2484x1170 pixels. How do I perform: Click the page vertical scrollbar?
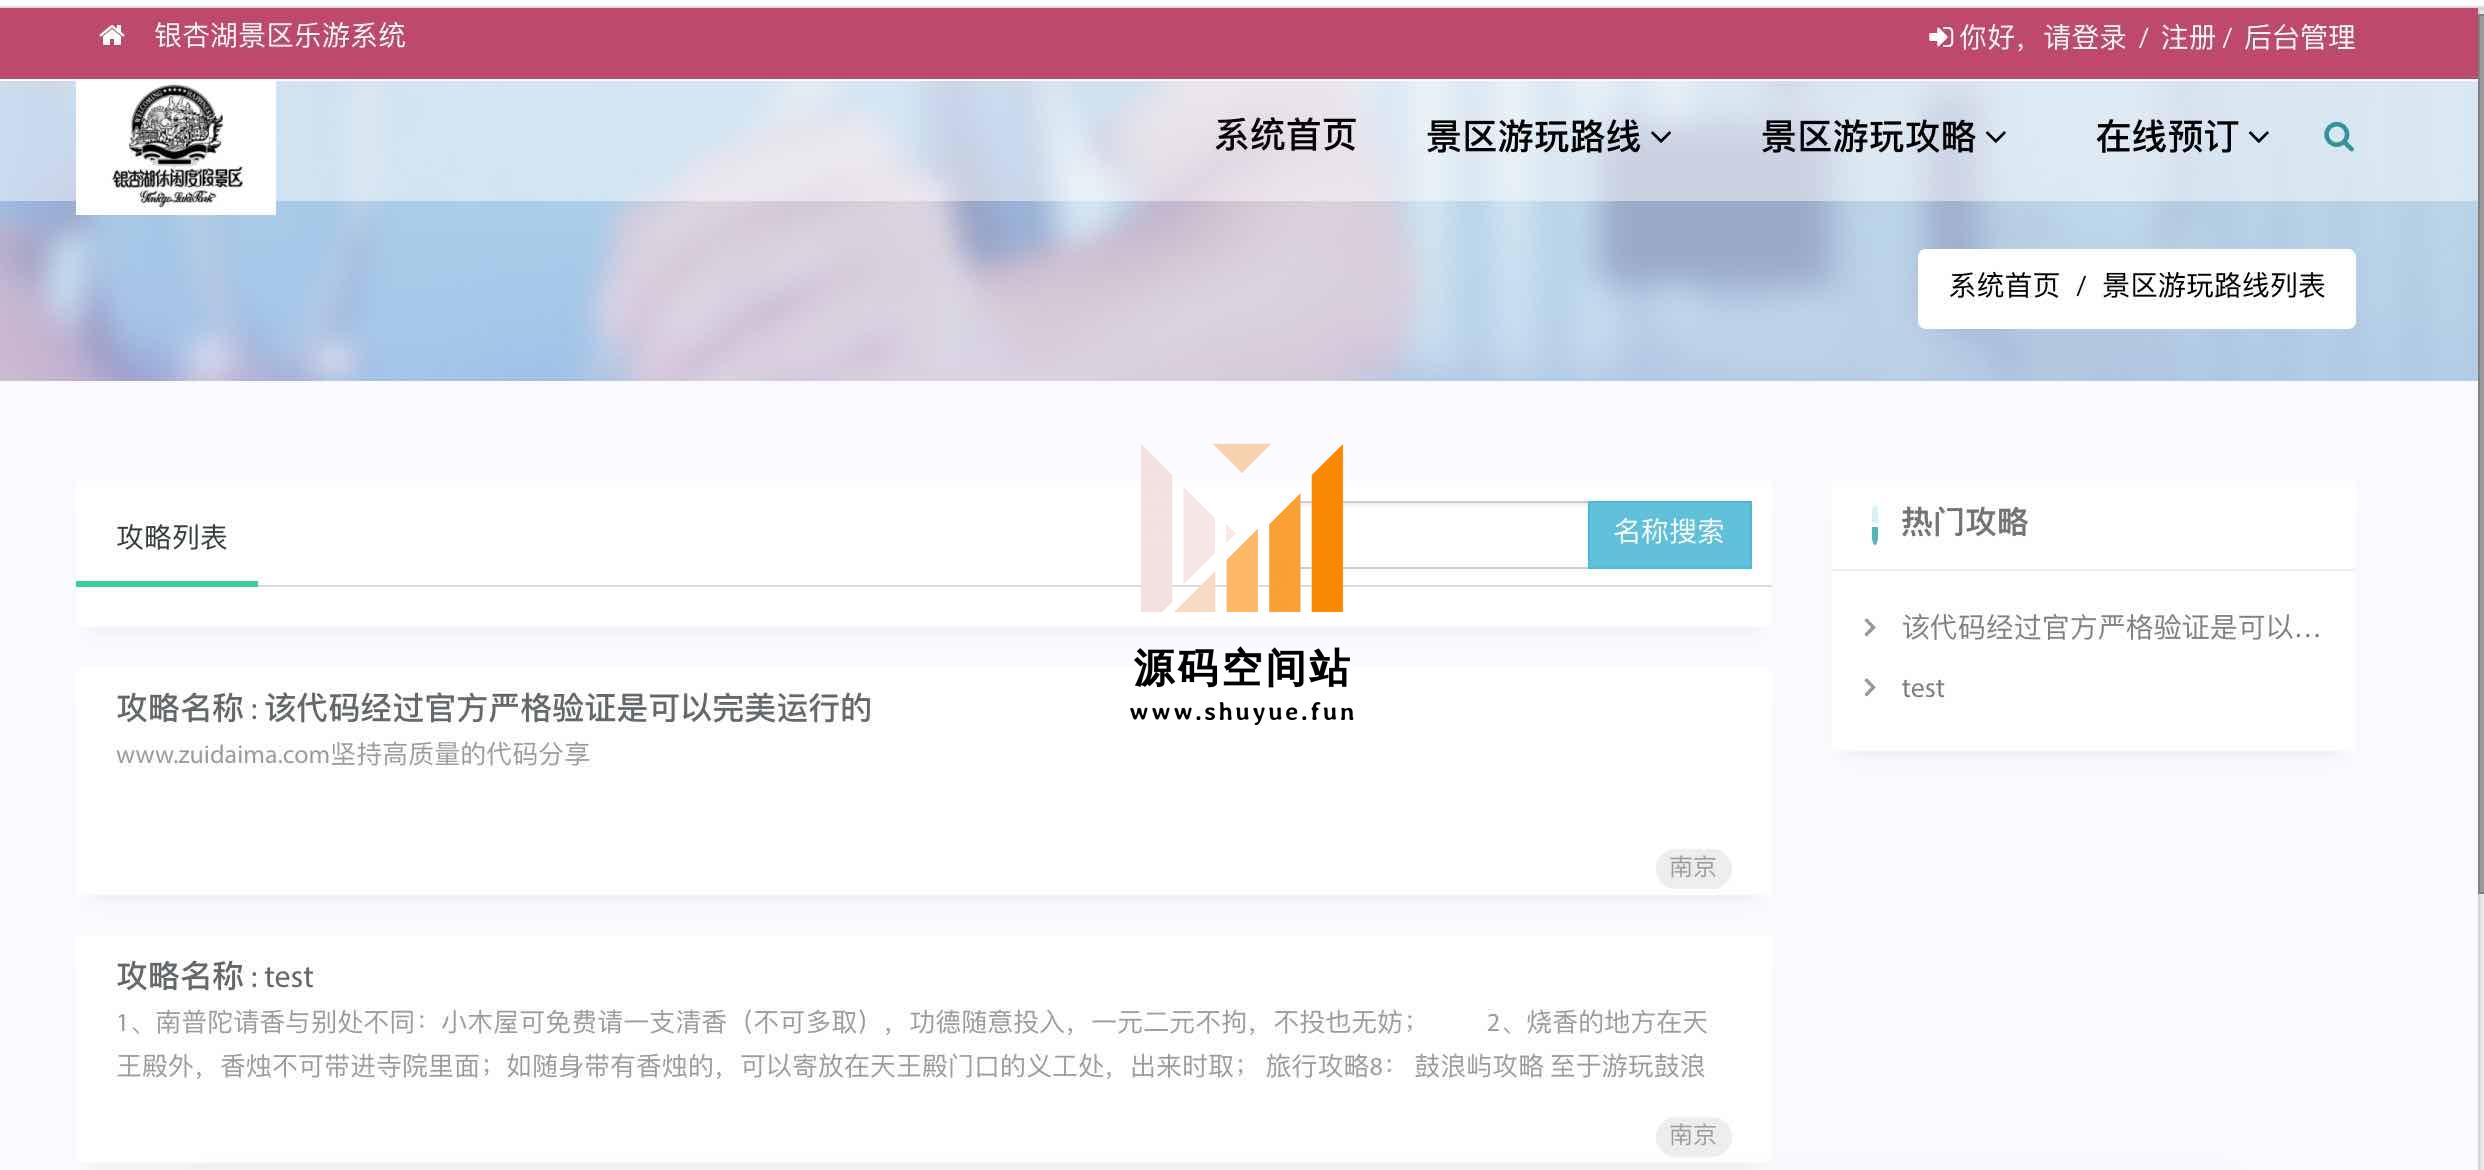2480,450
